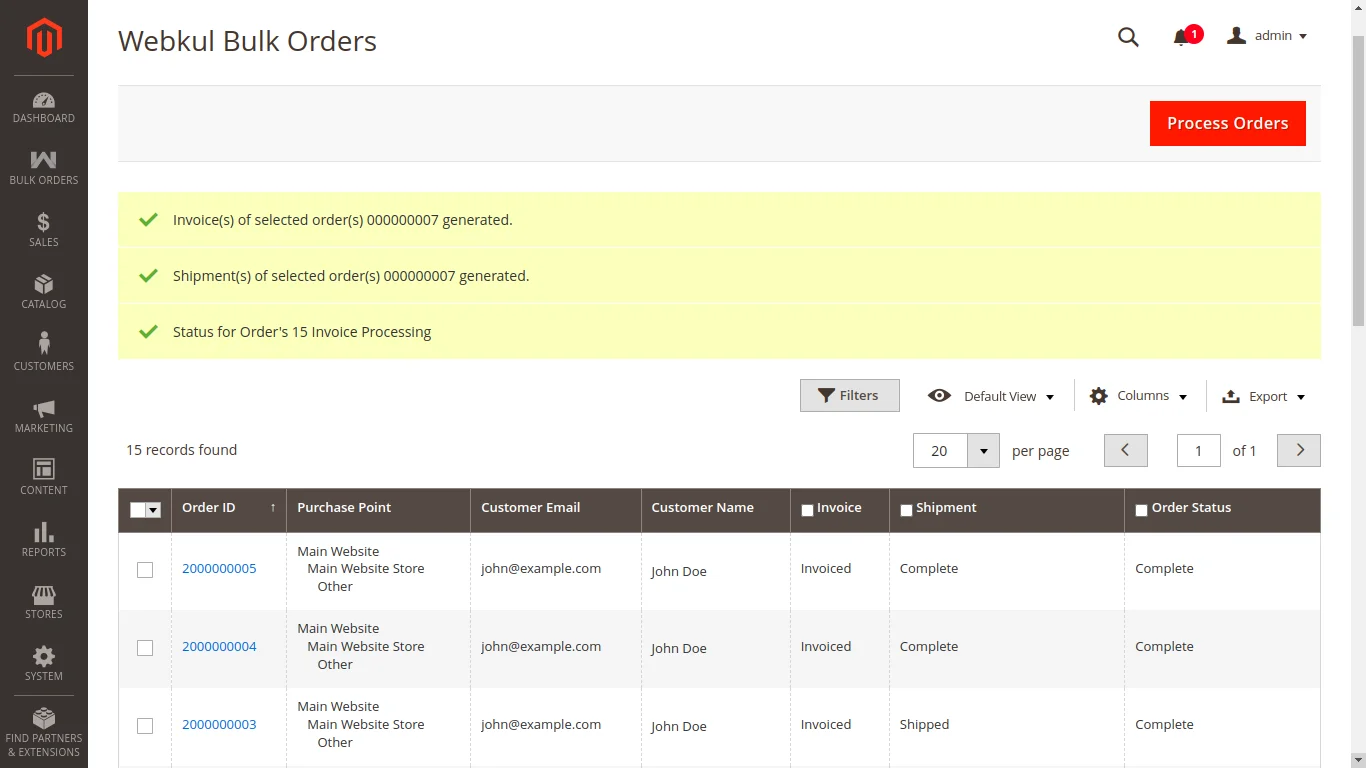Open the Dashboard from the sidebar
1366x768 pixels.
coord(43,104)
